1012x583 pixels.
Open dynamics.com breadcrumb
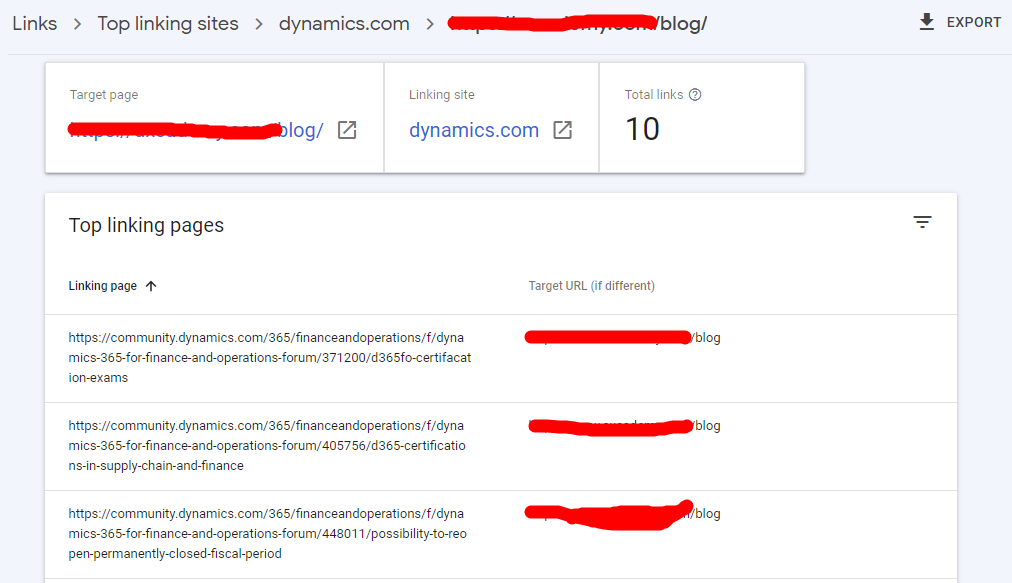(x=344, y=24)
